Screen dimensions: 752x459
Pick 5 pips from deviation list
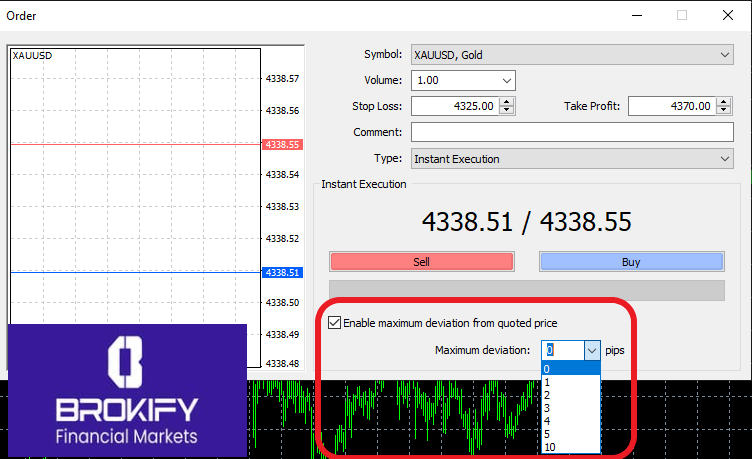(x=570, y=434)
